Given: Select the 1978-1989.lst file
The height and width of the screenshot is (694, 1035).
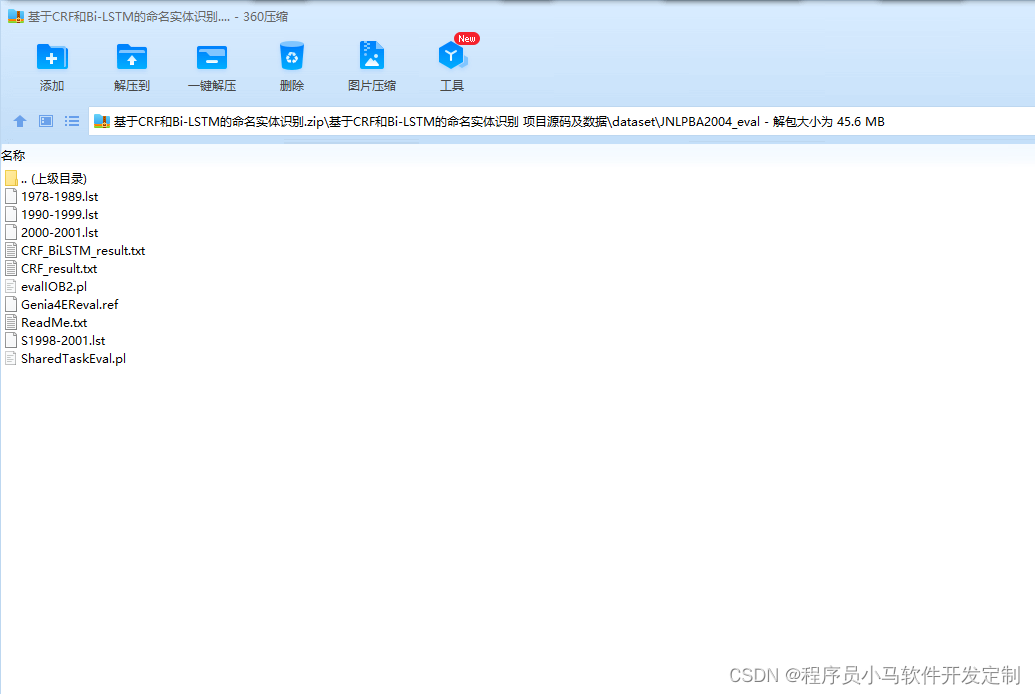Looking at the screenshot, I should 58,196.
